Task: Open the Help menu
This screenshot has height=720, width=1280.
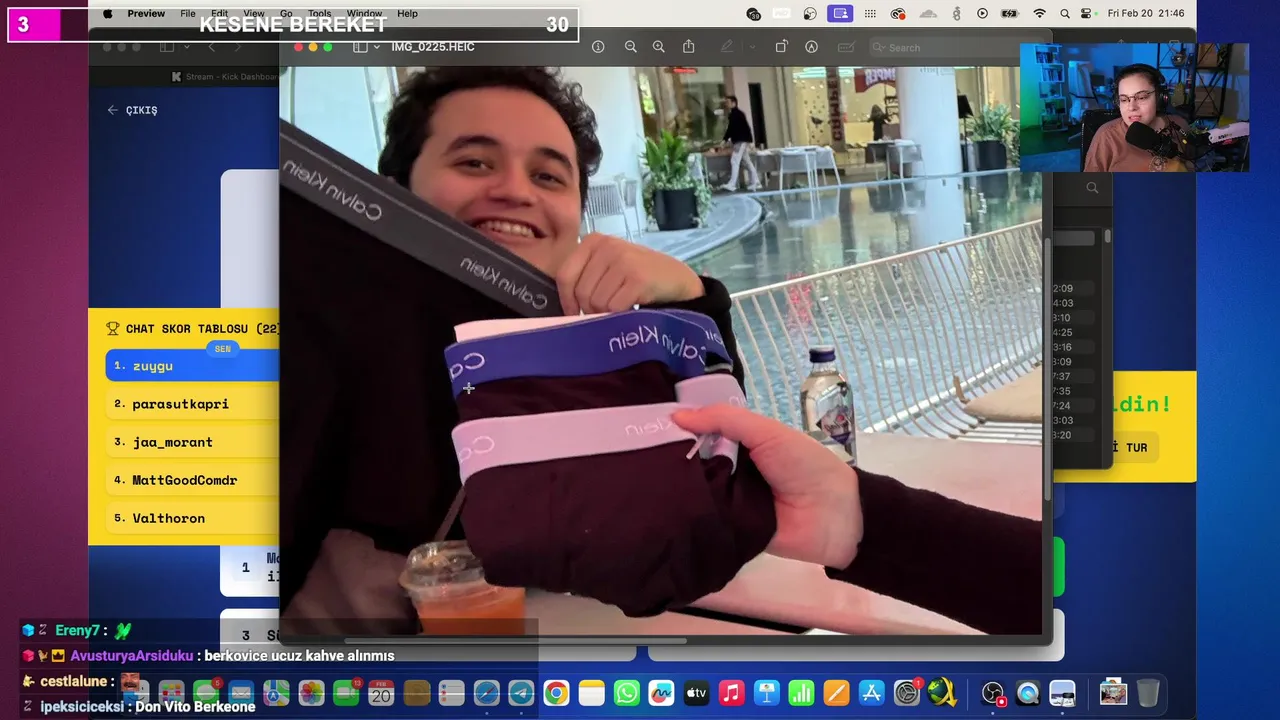Action: click(407, 14)
